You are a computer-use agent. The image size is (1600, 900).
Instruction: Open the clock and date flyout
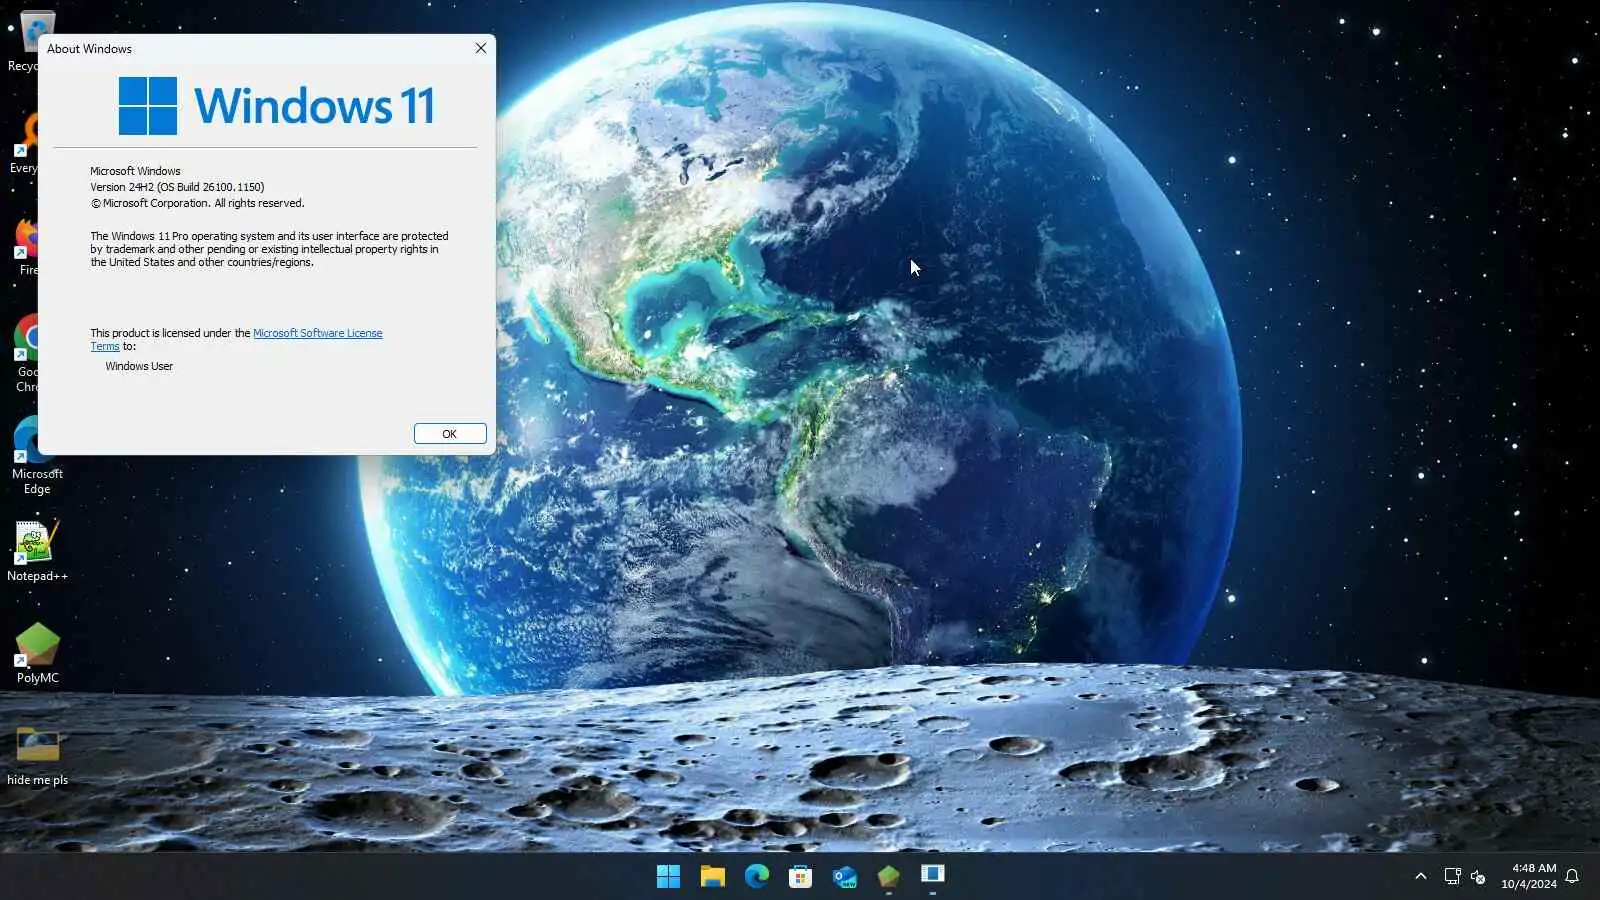click(1529, 876)
